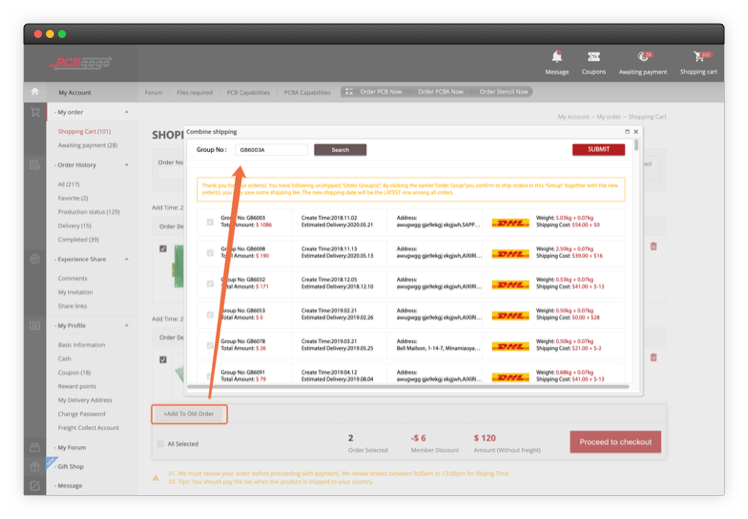
Task: Collapse the Experience Share section
Action: point(126,259)
